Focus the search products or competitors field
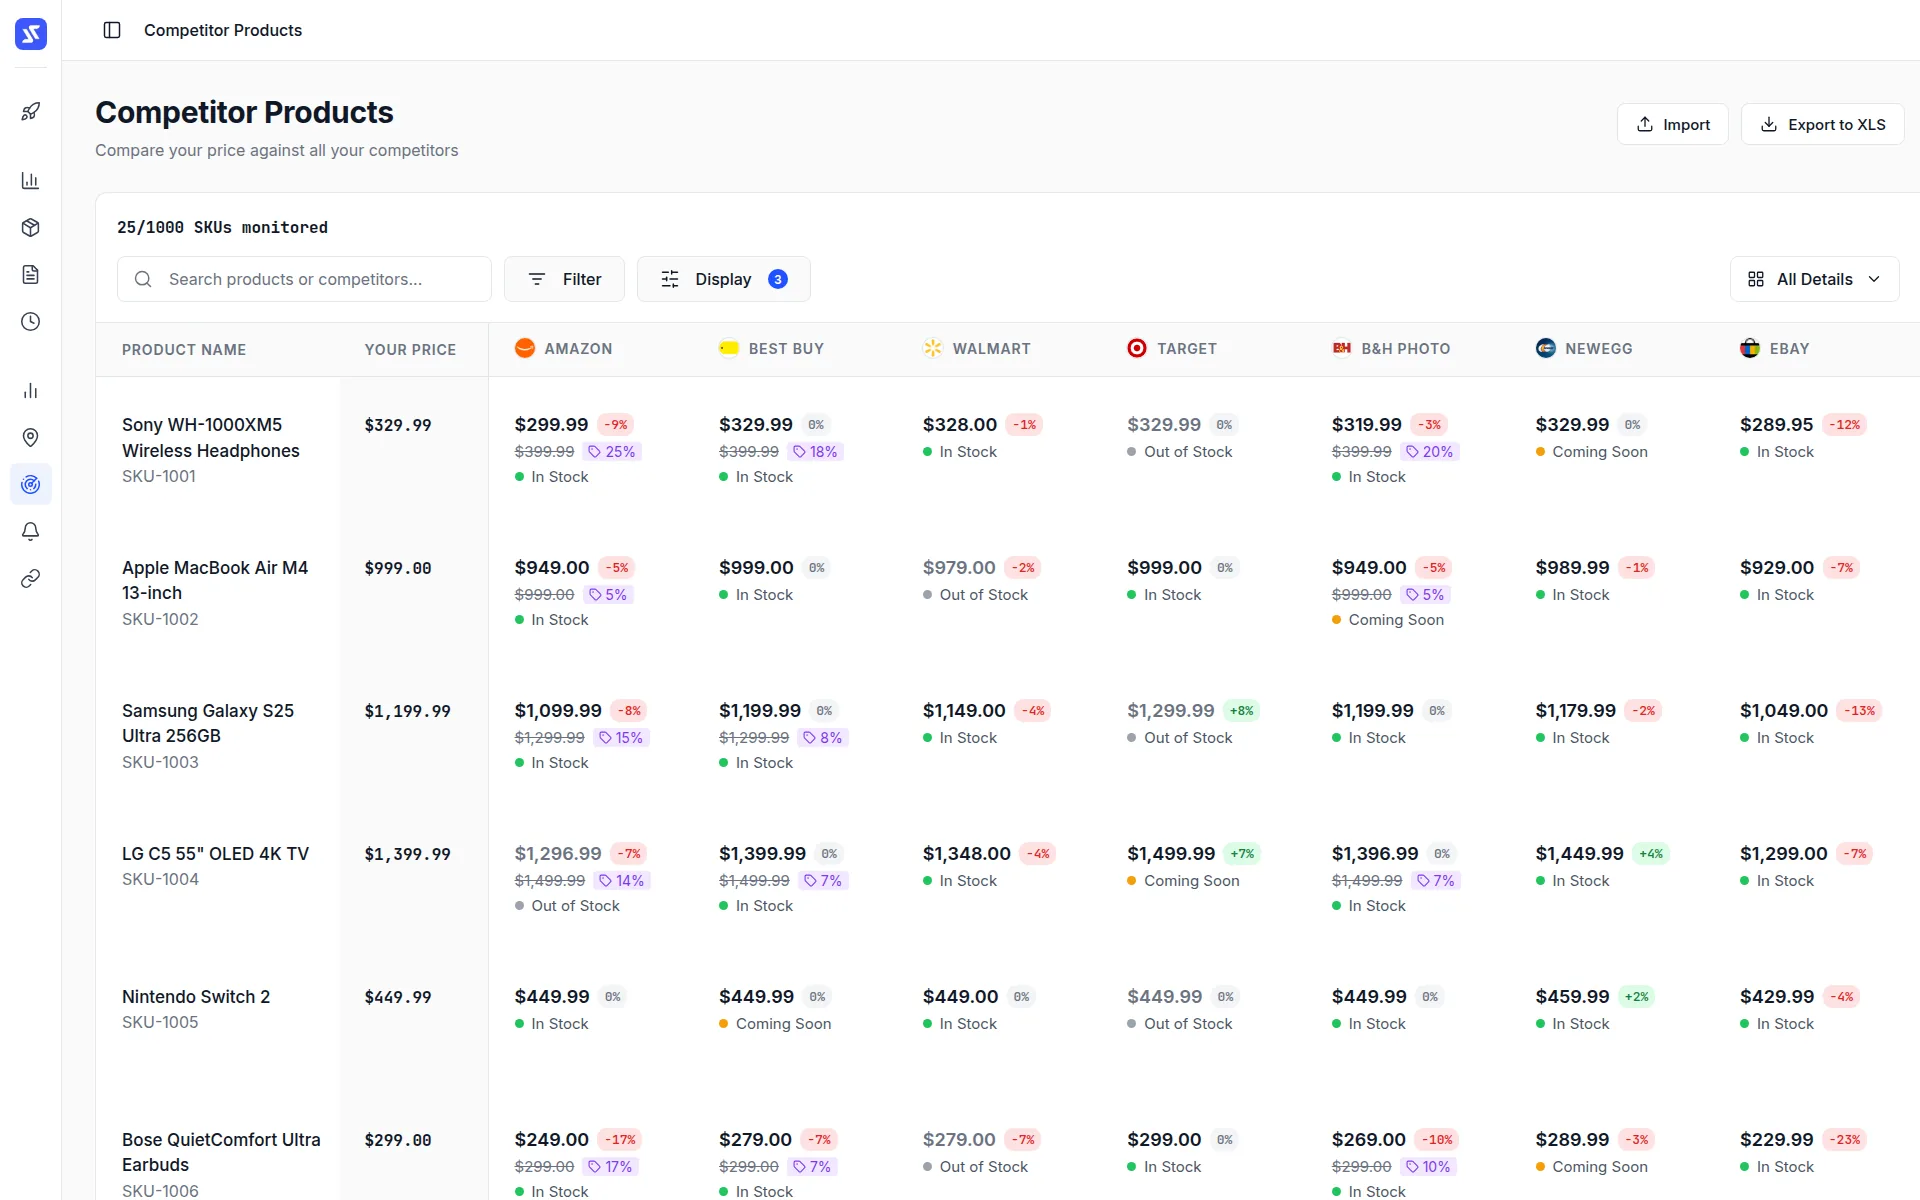The width and height of the screenshot is (1920, 1200). [304, 279]
